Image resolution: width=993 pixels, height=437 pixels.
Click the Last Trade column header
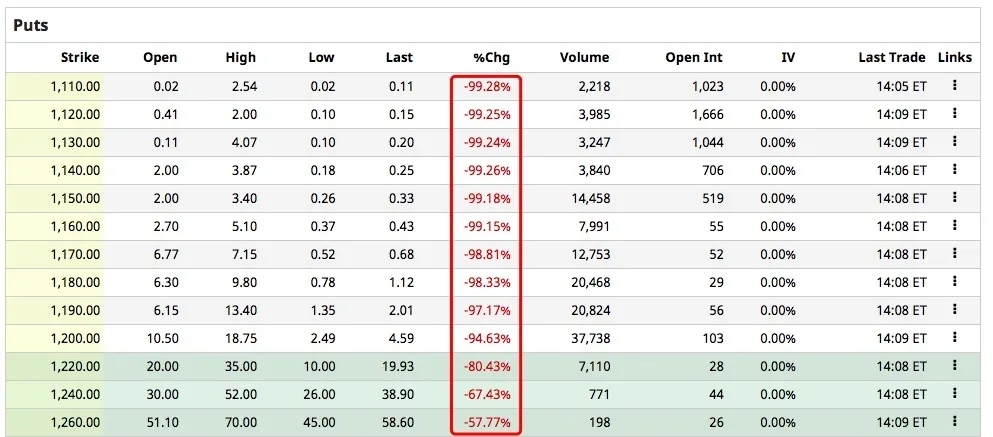point(891,57)
